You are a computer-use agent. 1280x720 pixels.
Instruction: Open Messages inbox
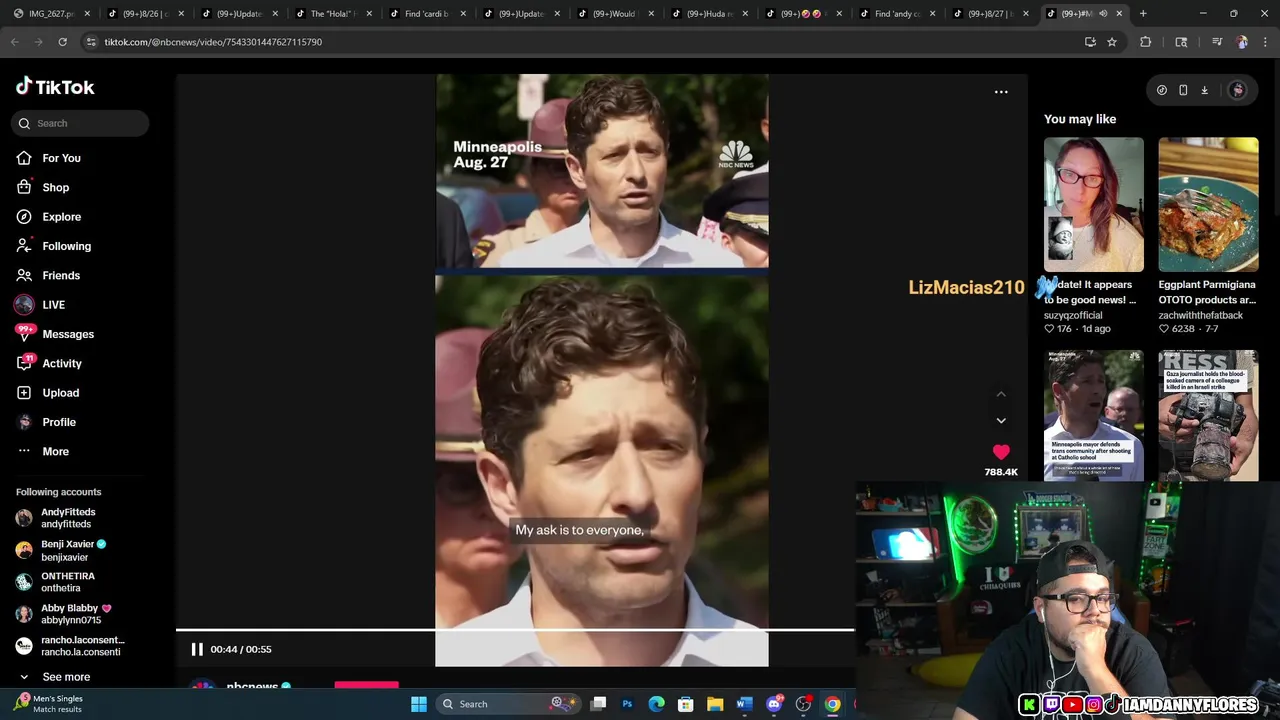pos(68,334)
